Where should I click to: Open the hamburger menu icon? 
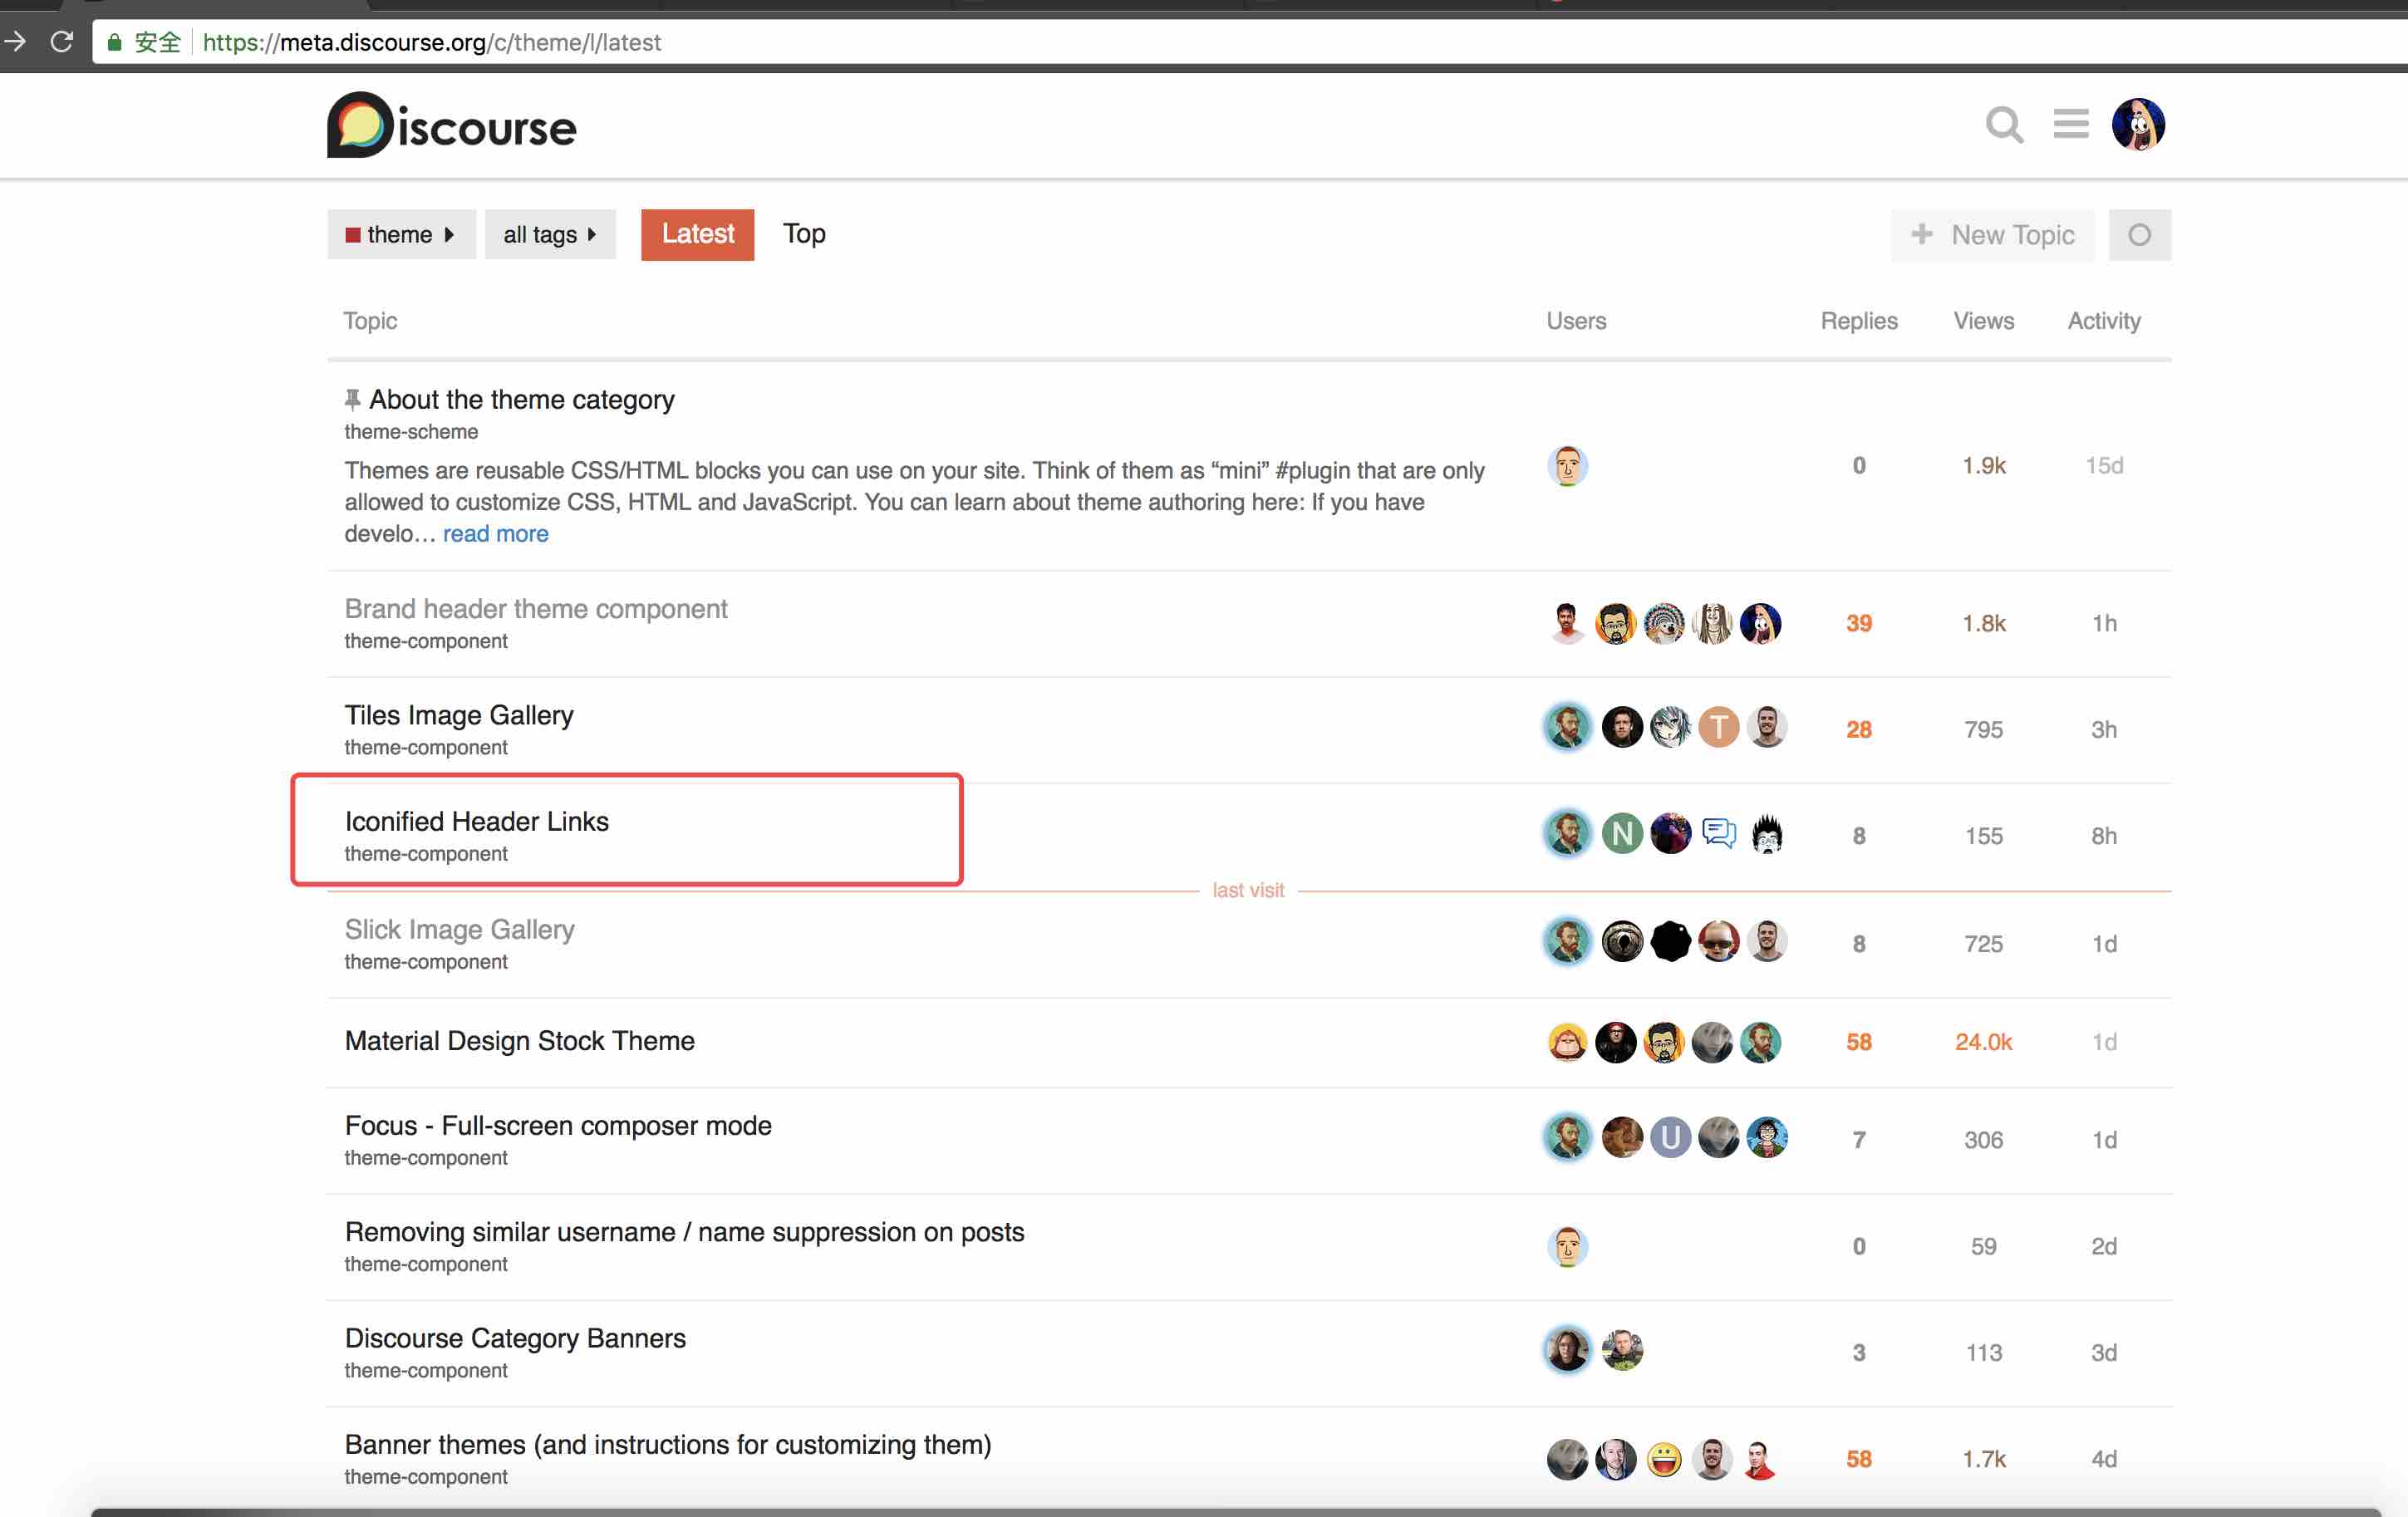(x=2070, y=124)
